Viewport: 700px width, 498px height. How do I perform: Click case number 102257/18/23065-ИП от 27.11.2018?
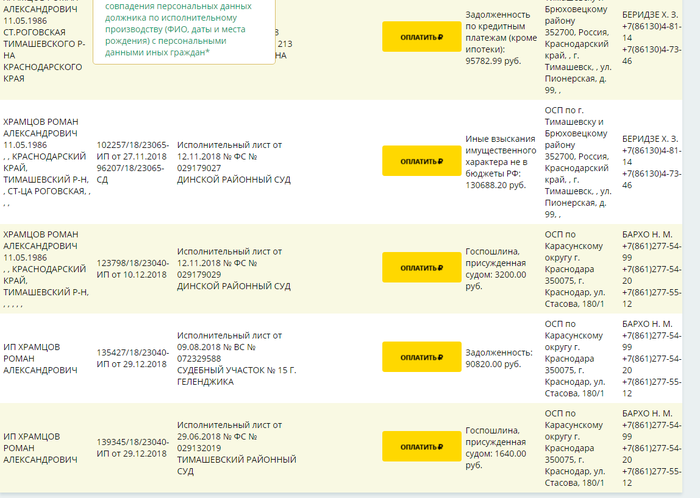(133, 151)
